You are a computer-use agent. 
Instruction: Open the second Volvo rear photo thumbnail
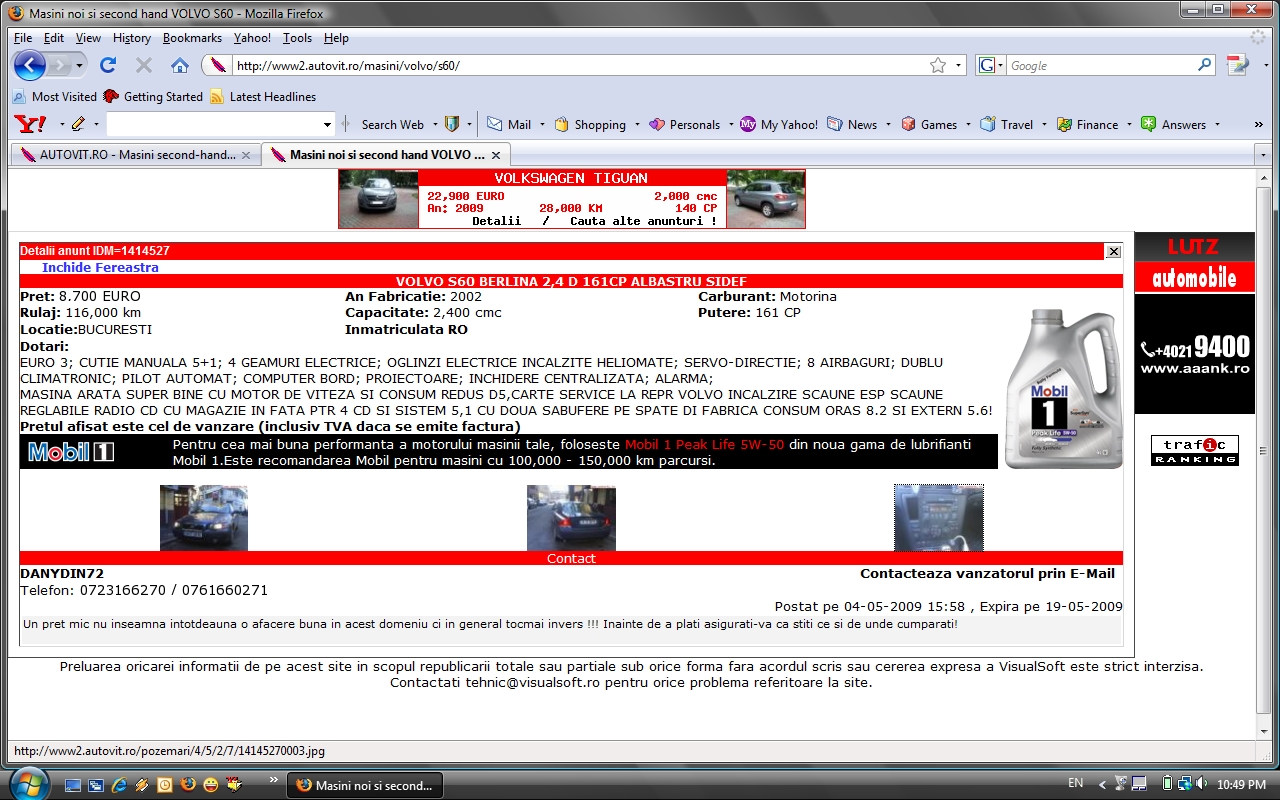pos(571,518)
